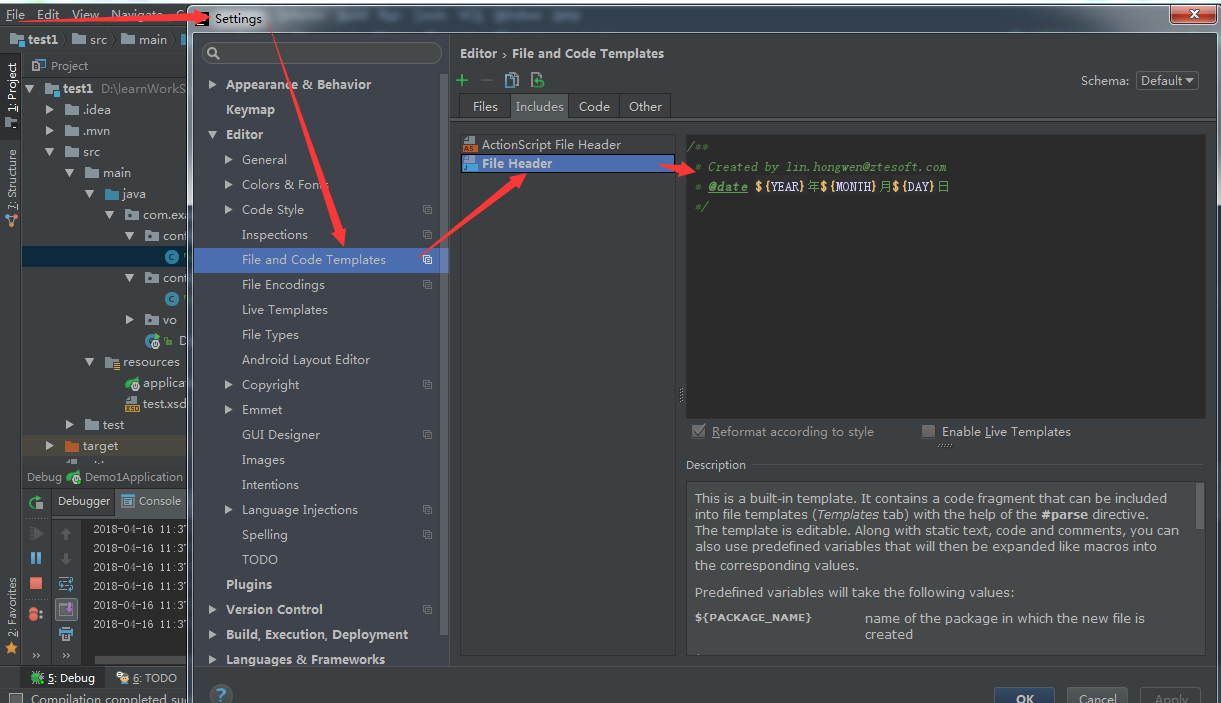Click the target folder icon
Viewport: 1221px width, 703px height.
pyautogui.click(x=72, y=446)
